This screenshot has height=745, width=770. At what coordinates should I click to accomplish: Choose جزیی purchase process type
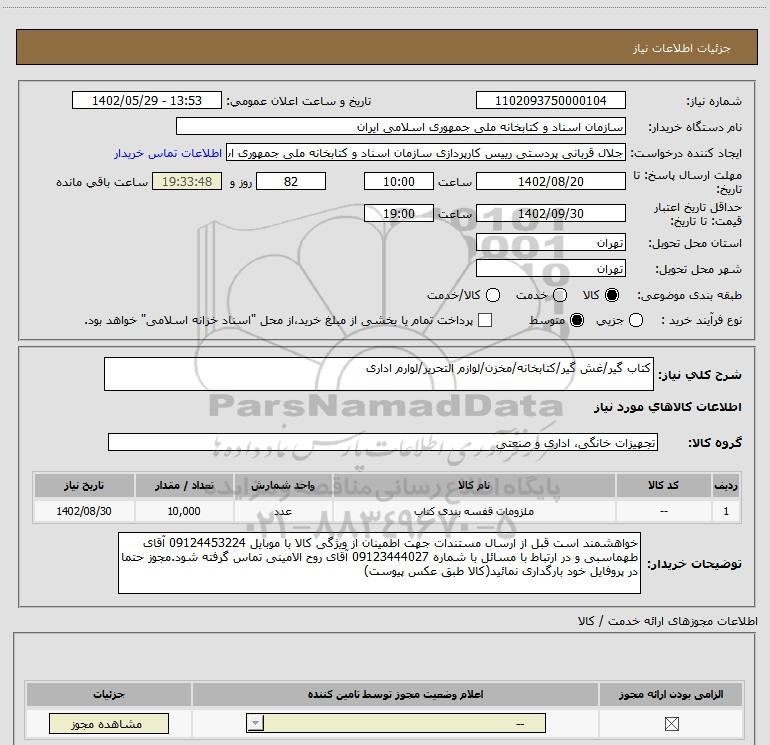tap(636, 320)
